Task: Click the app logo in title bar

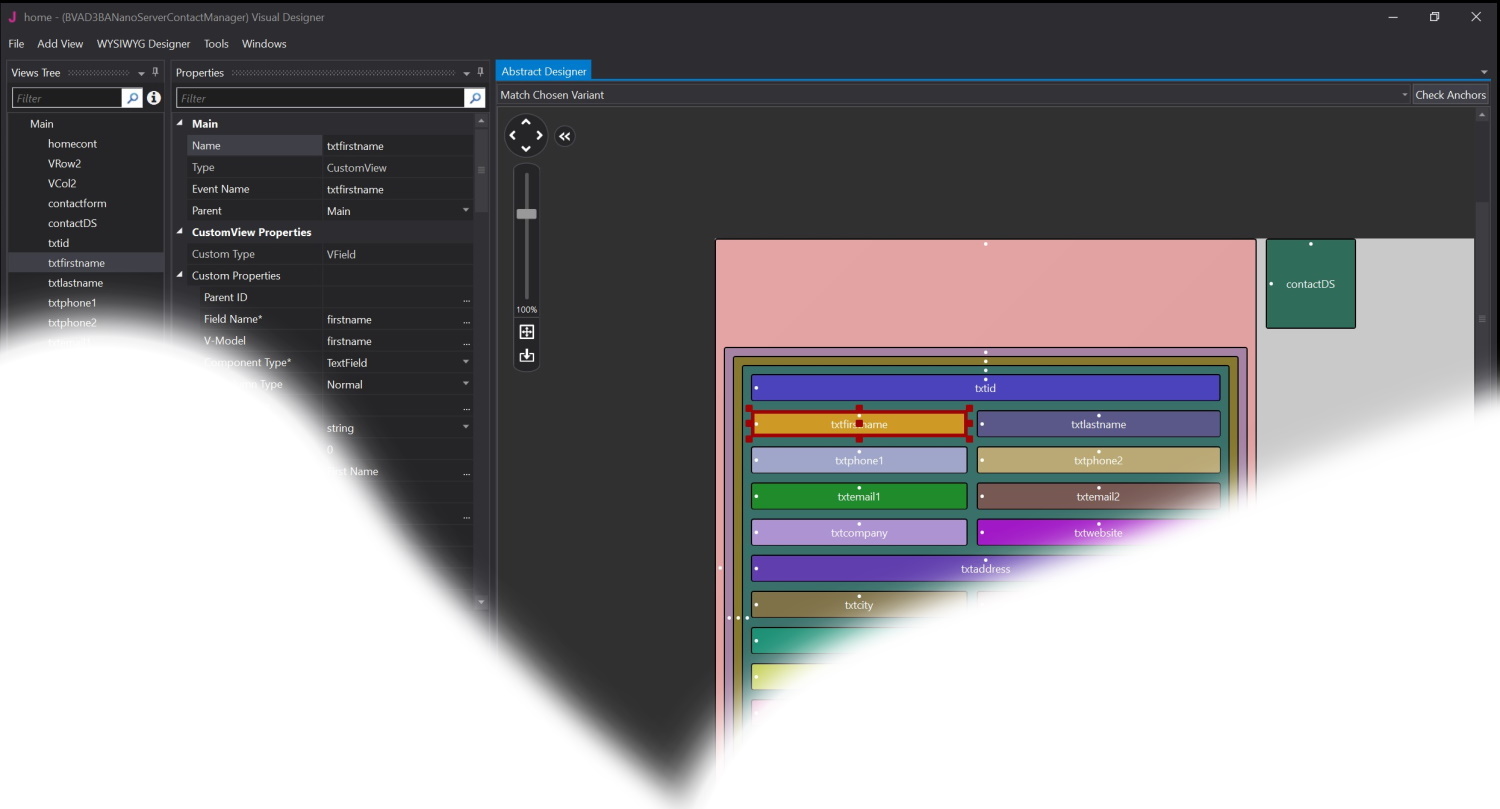Action: (x=13, y=17)
